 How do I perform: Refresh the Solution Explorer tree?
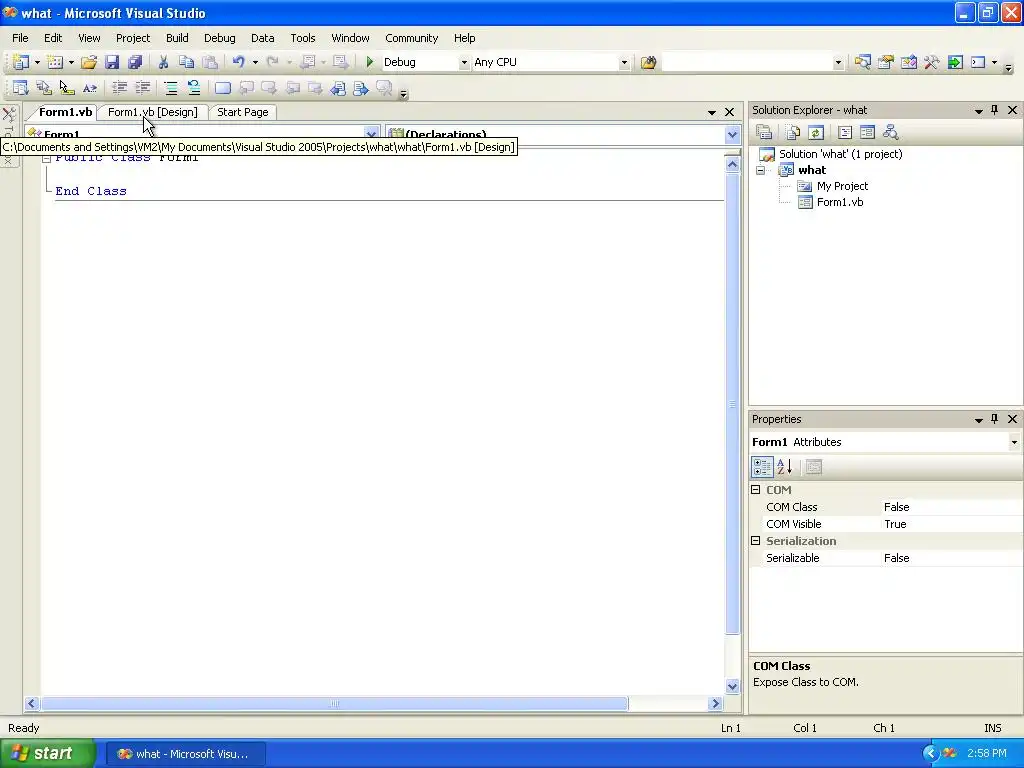(816, 133)
